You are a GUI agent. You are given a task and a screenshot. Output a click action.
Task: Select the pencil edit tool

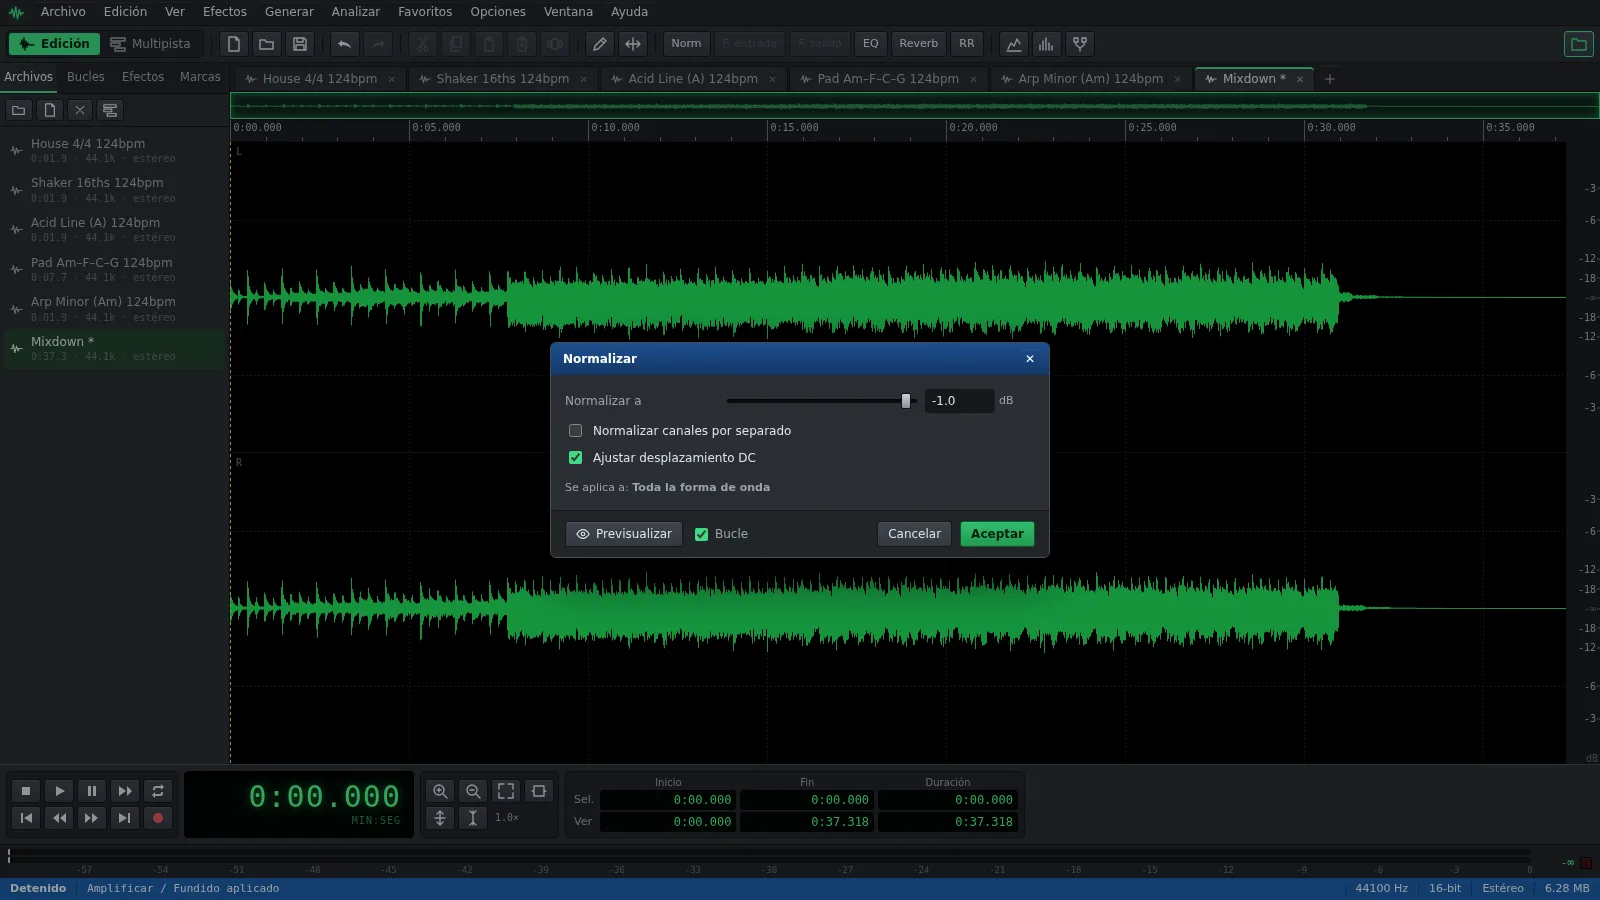(x=600, y=44)
